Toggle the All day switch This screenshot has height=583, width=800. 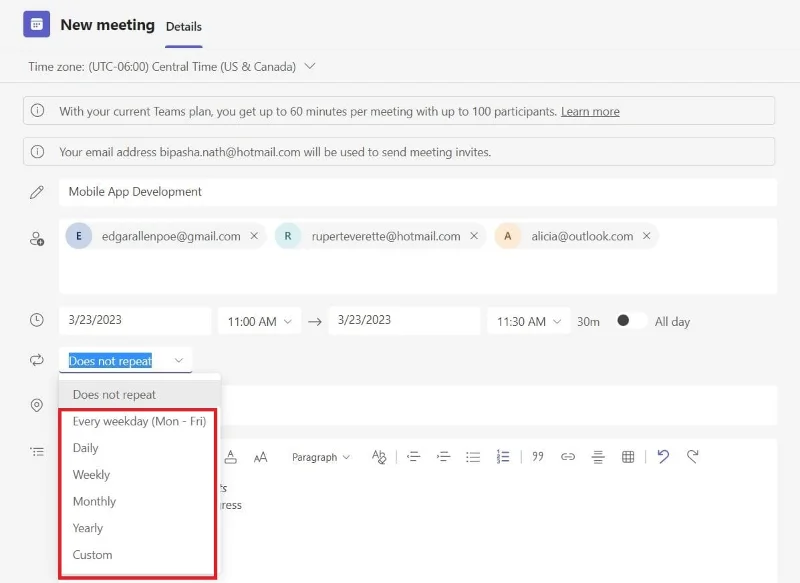coord(630,320)
